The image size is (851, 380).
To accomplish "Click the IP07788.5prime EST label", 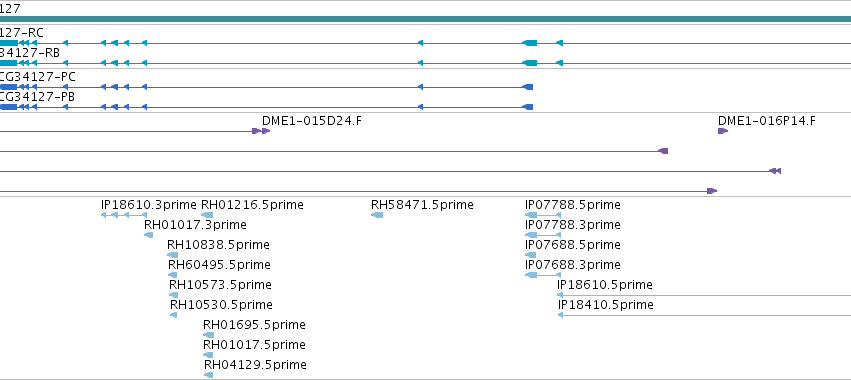I will (573, 205).
